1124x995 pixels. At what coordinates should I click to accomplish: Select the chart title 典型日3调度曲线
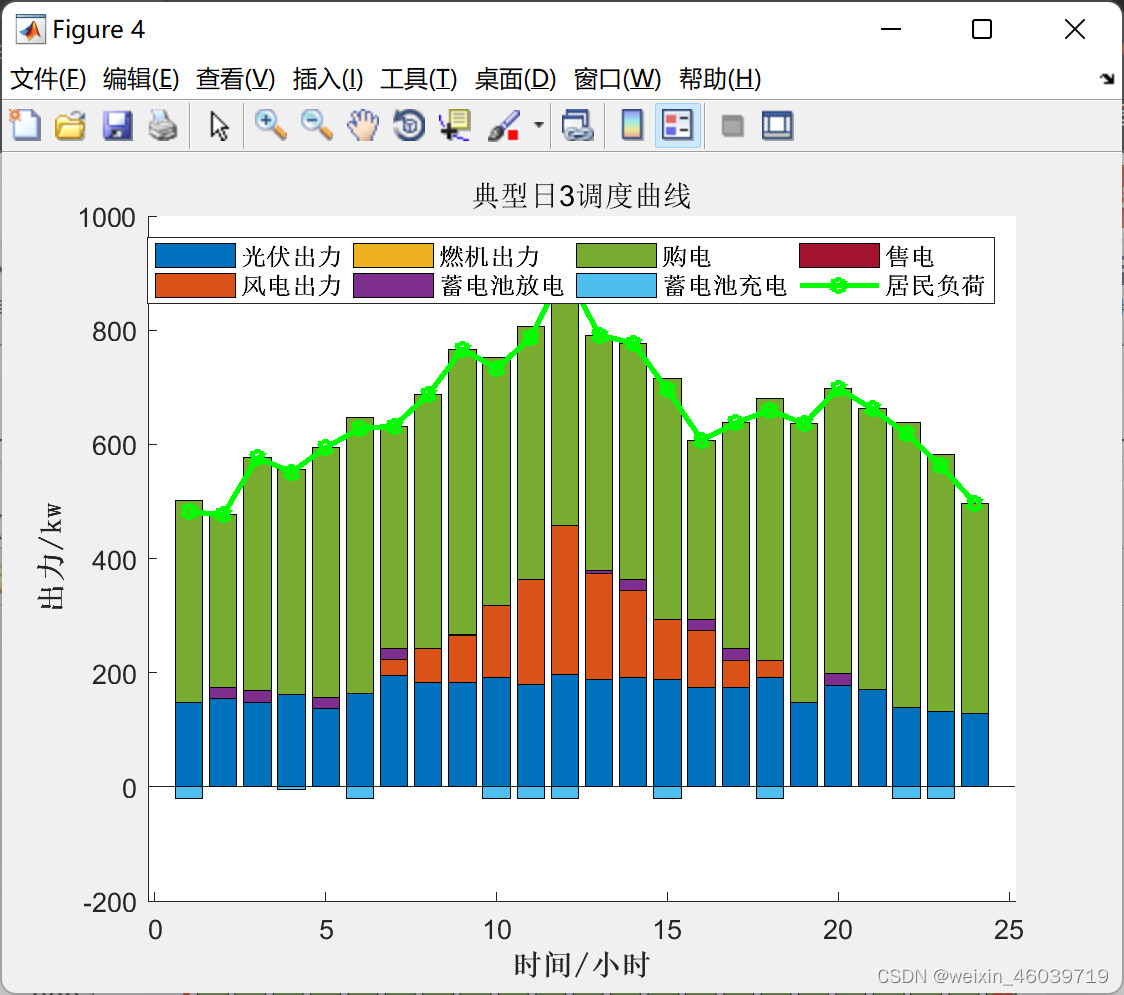pos(581,196)
